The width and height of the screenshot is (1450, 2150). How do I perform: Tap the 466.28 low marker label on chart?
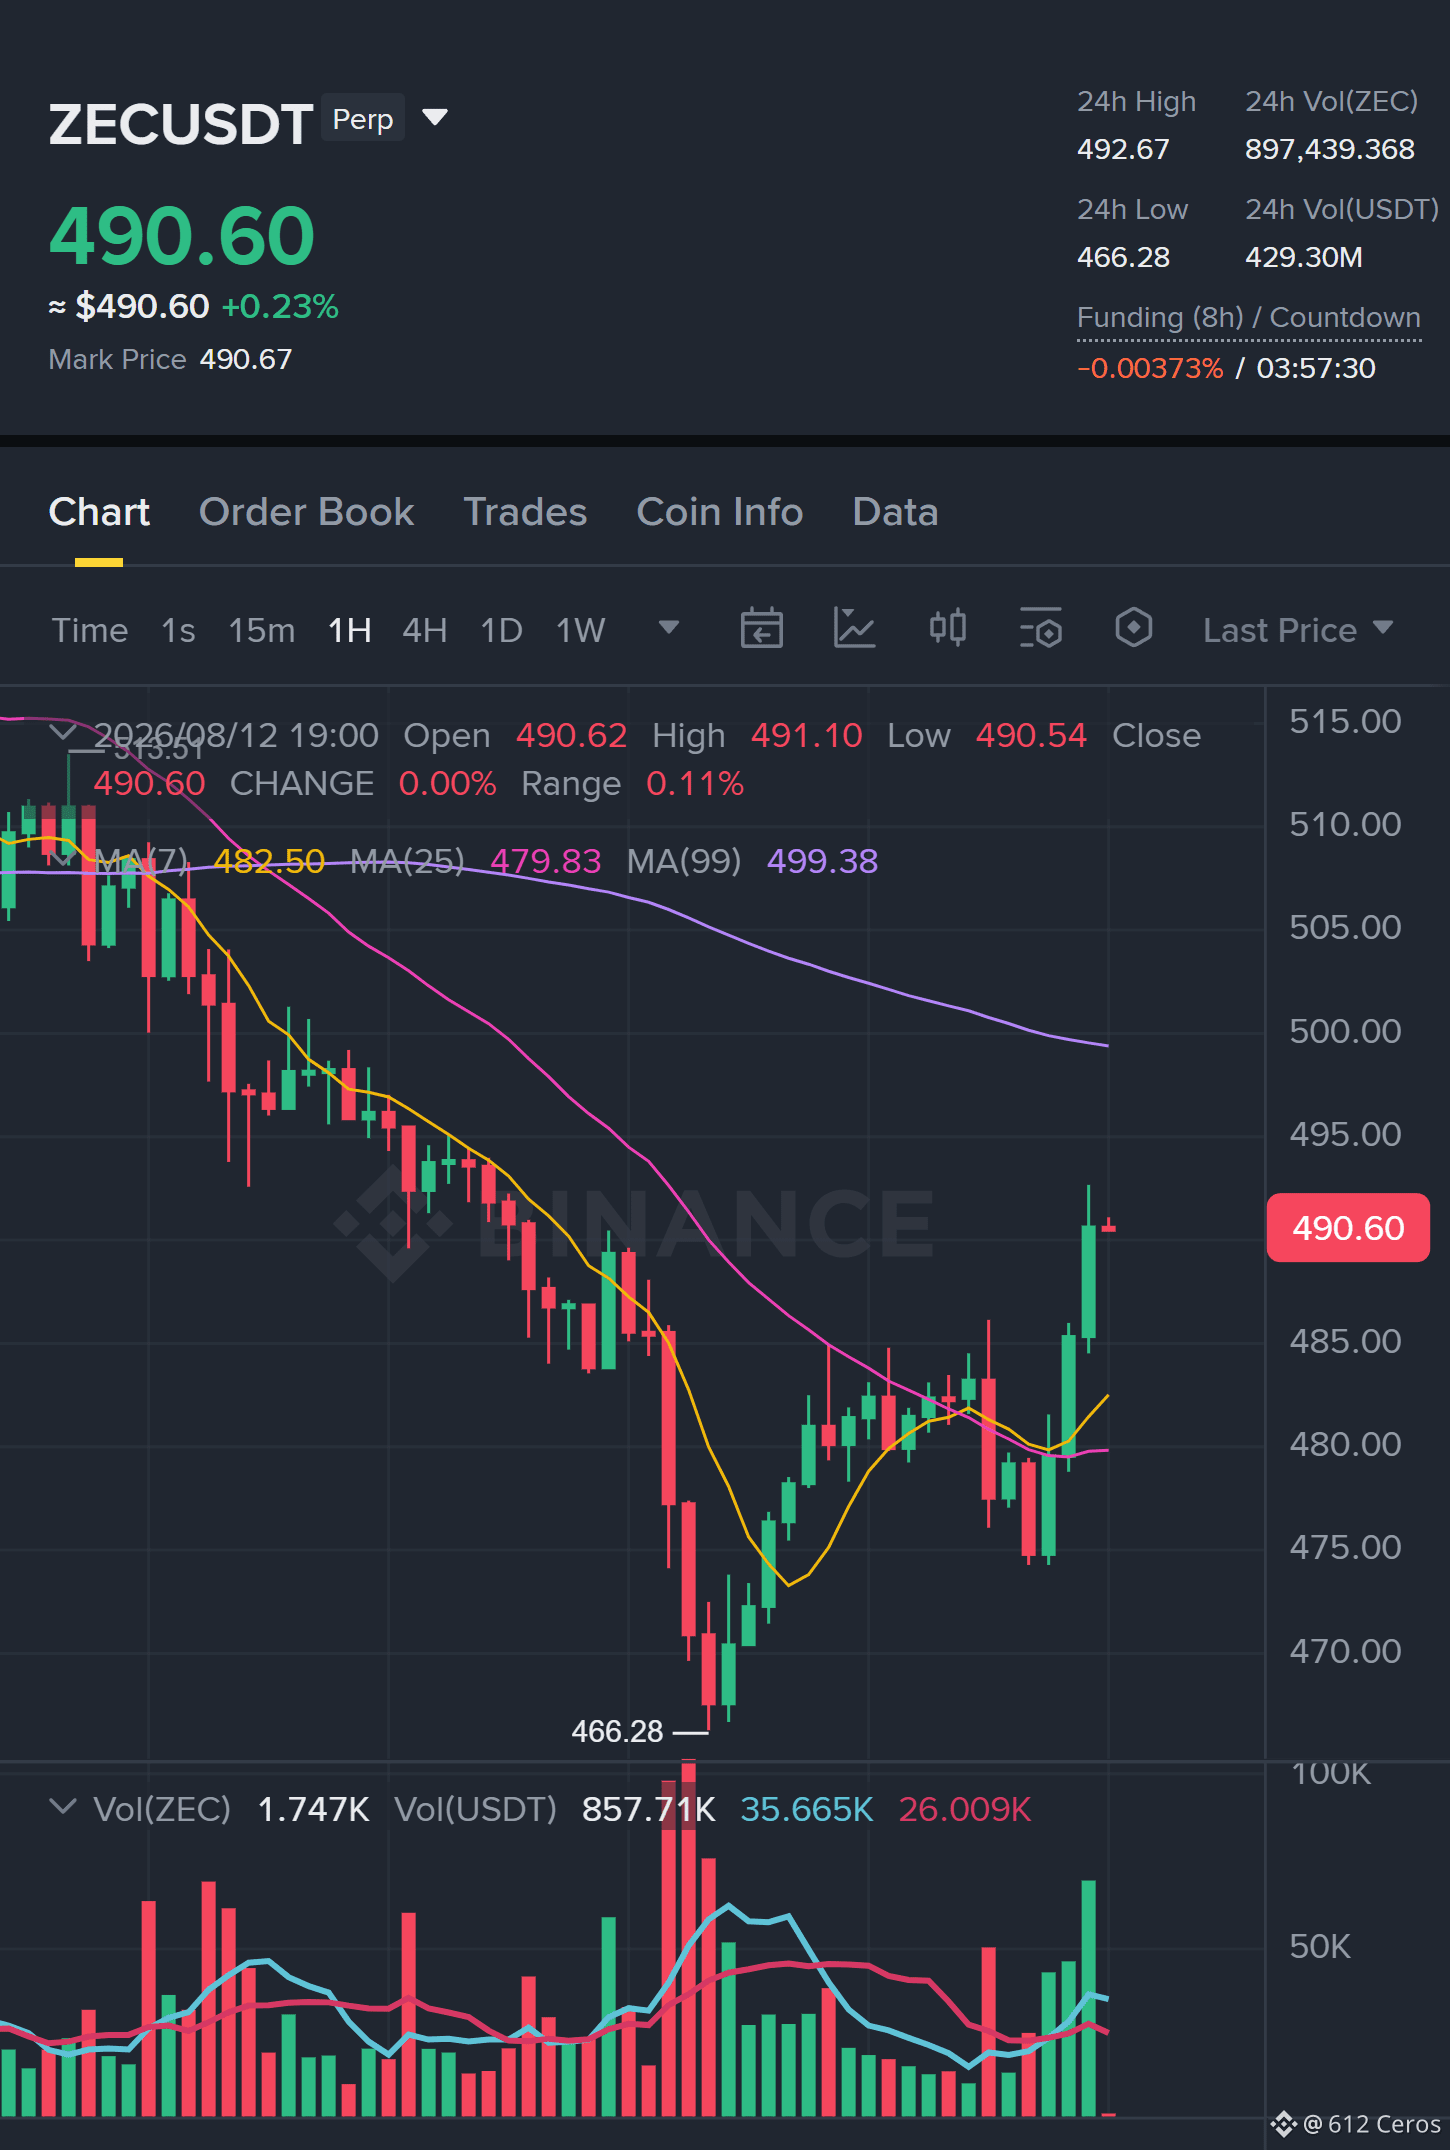(x=617, y=1731)
